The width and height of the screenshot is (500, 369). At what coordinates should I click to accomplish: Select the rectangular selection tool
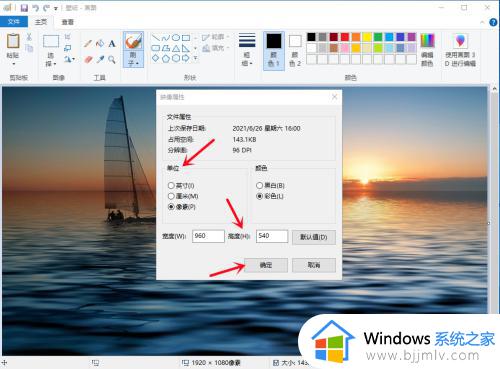coord(51,41)
